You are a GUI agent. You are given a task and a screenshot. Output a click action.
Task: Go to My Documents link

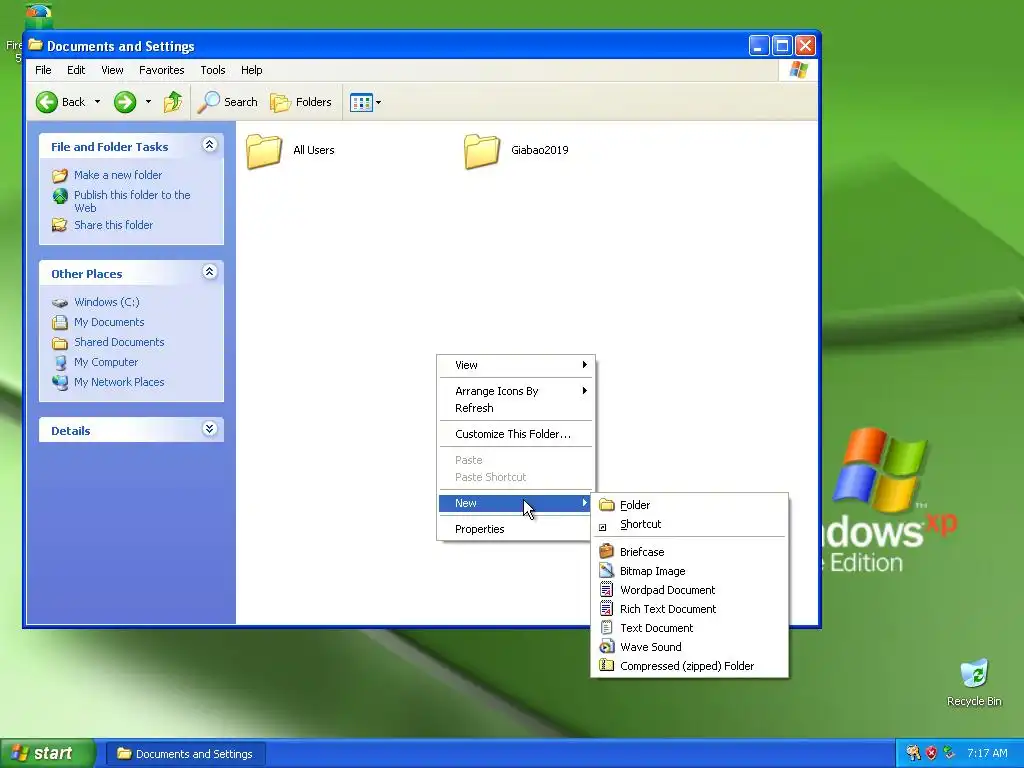pos(109,322)
